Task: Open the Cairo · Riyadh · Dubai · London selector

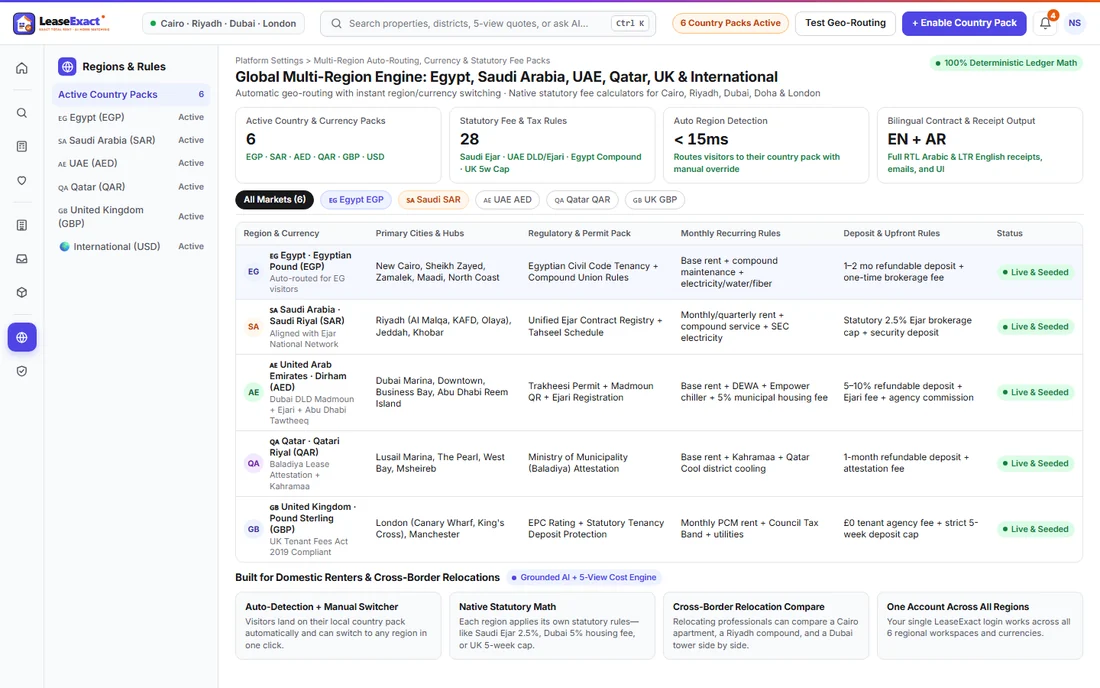Action: click(223, 23)
